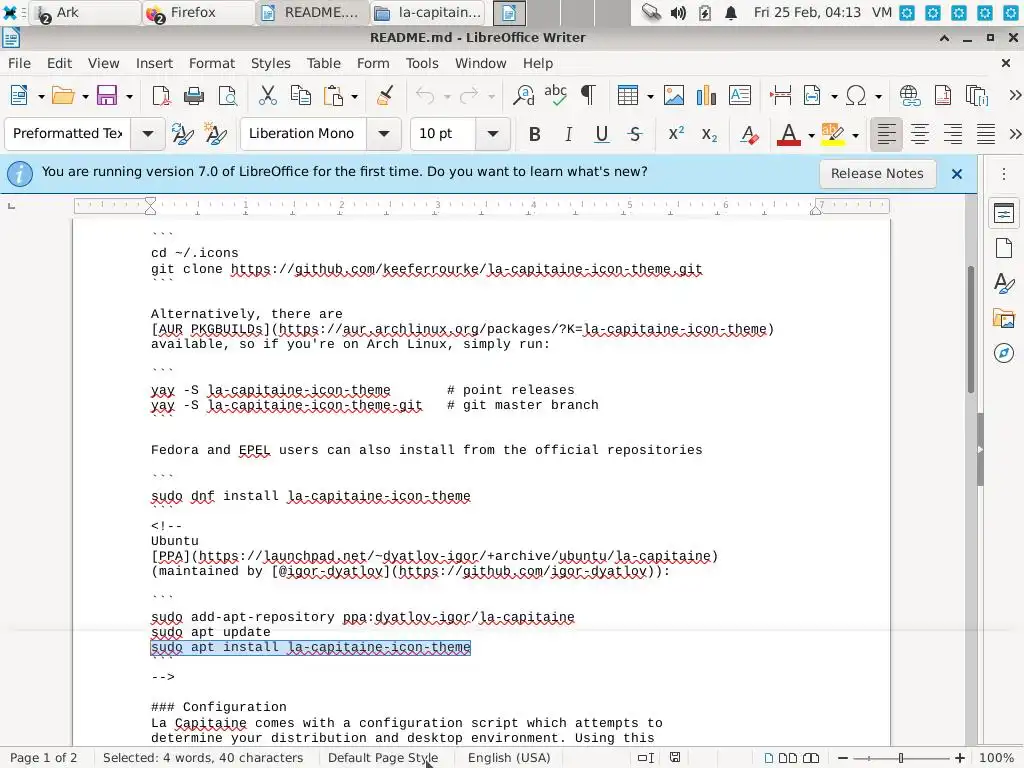The image size is (1024, 768).
Task: Toggle superscript
Action: click(x=676, y=135)
